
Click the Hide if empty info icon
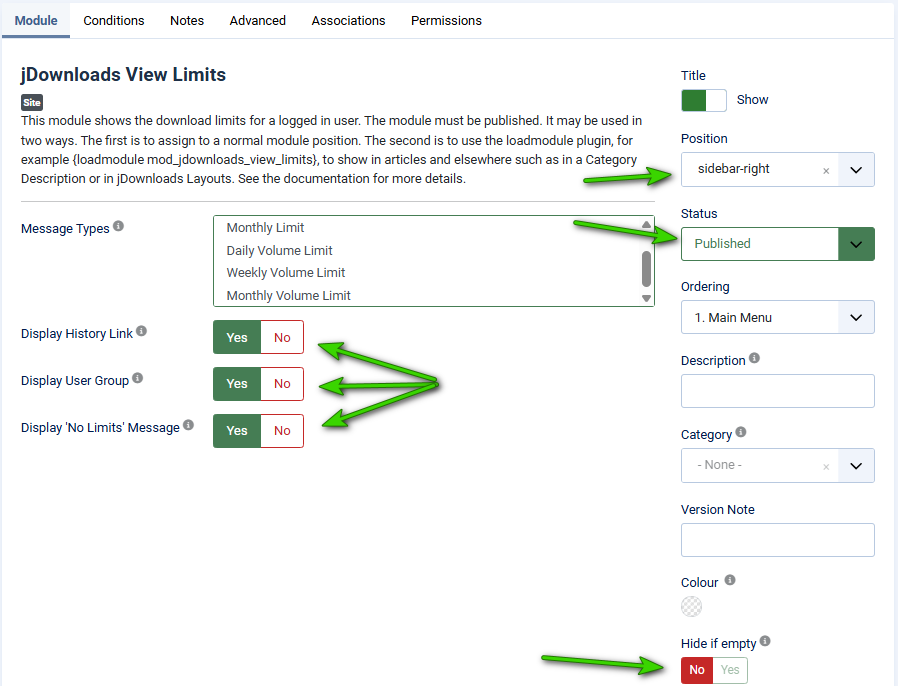(x=765, y=641)
